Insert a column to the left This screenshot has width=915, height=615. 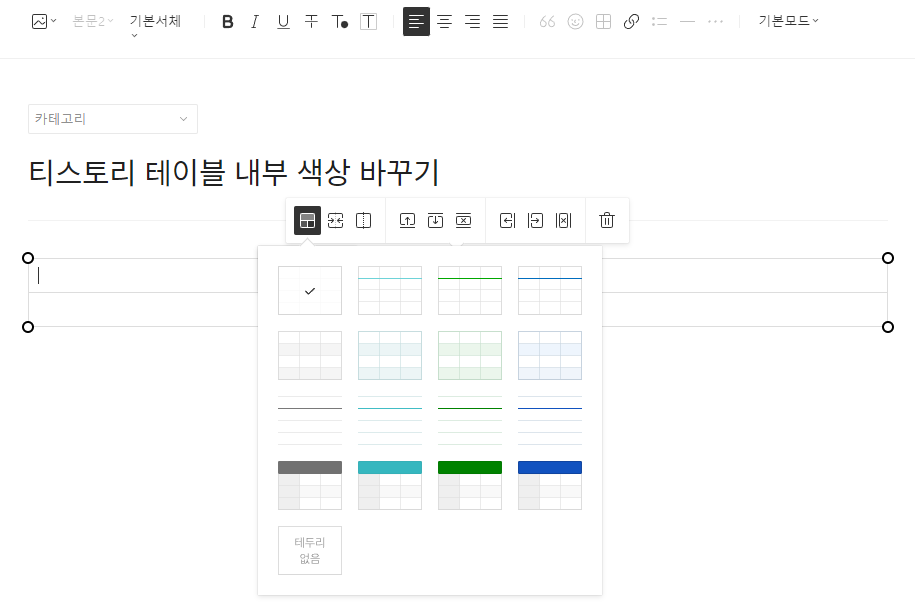pyautogui.click(x=508, y=221)
